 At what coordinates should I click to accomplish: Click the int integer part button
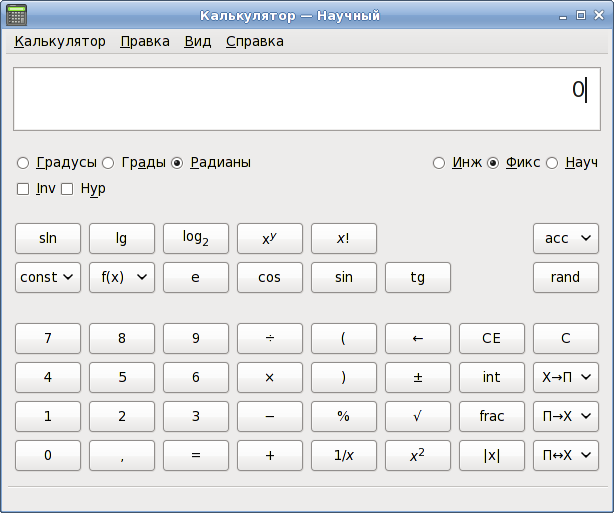pos(492,378)
